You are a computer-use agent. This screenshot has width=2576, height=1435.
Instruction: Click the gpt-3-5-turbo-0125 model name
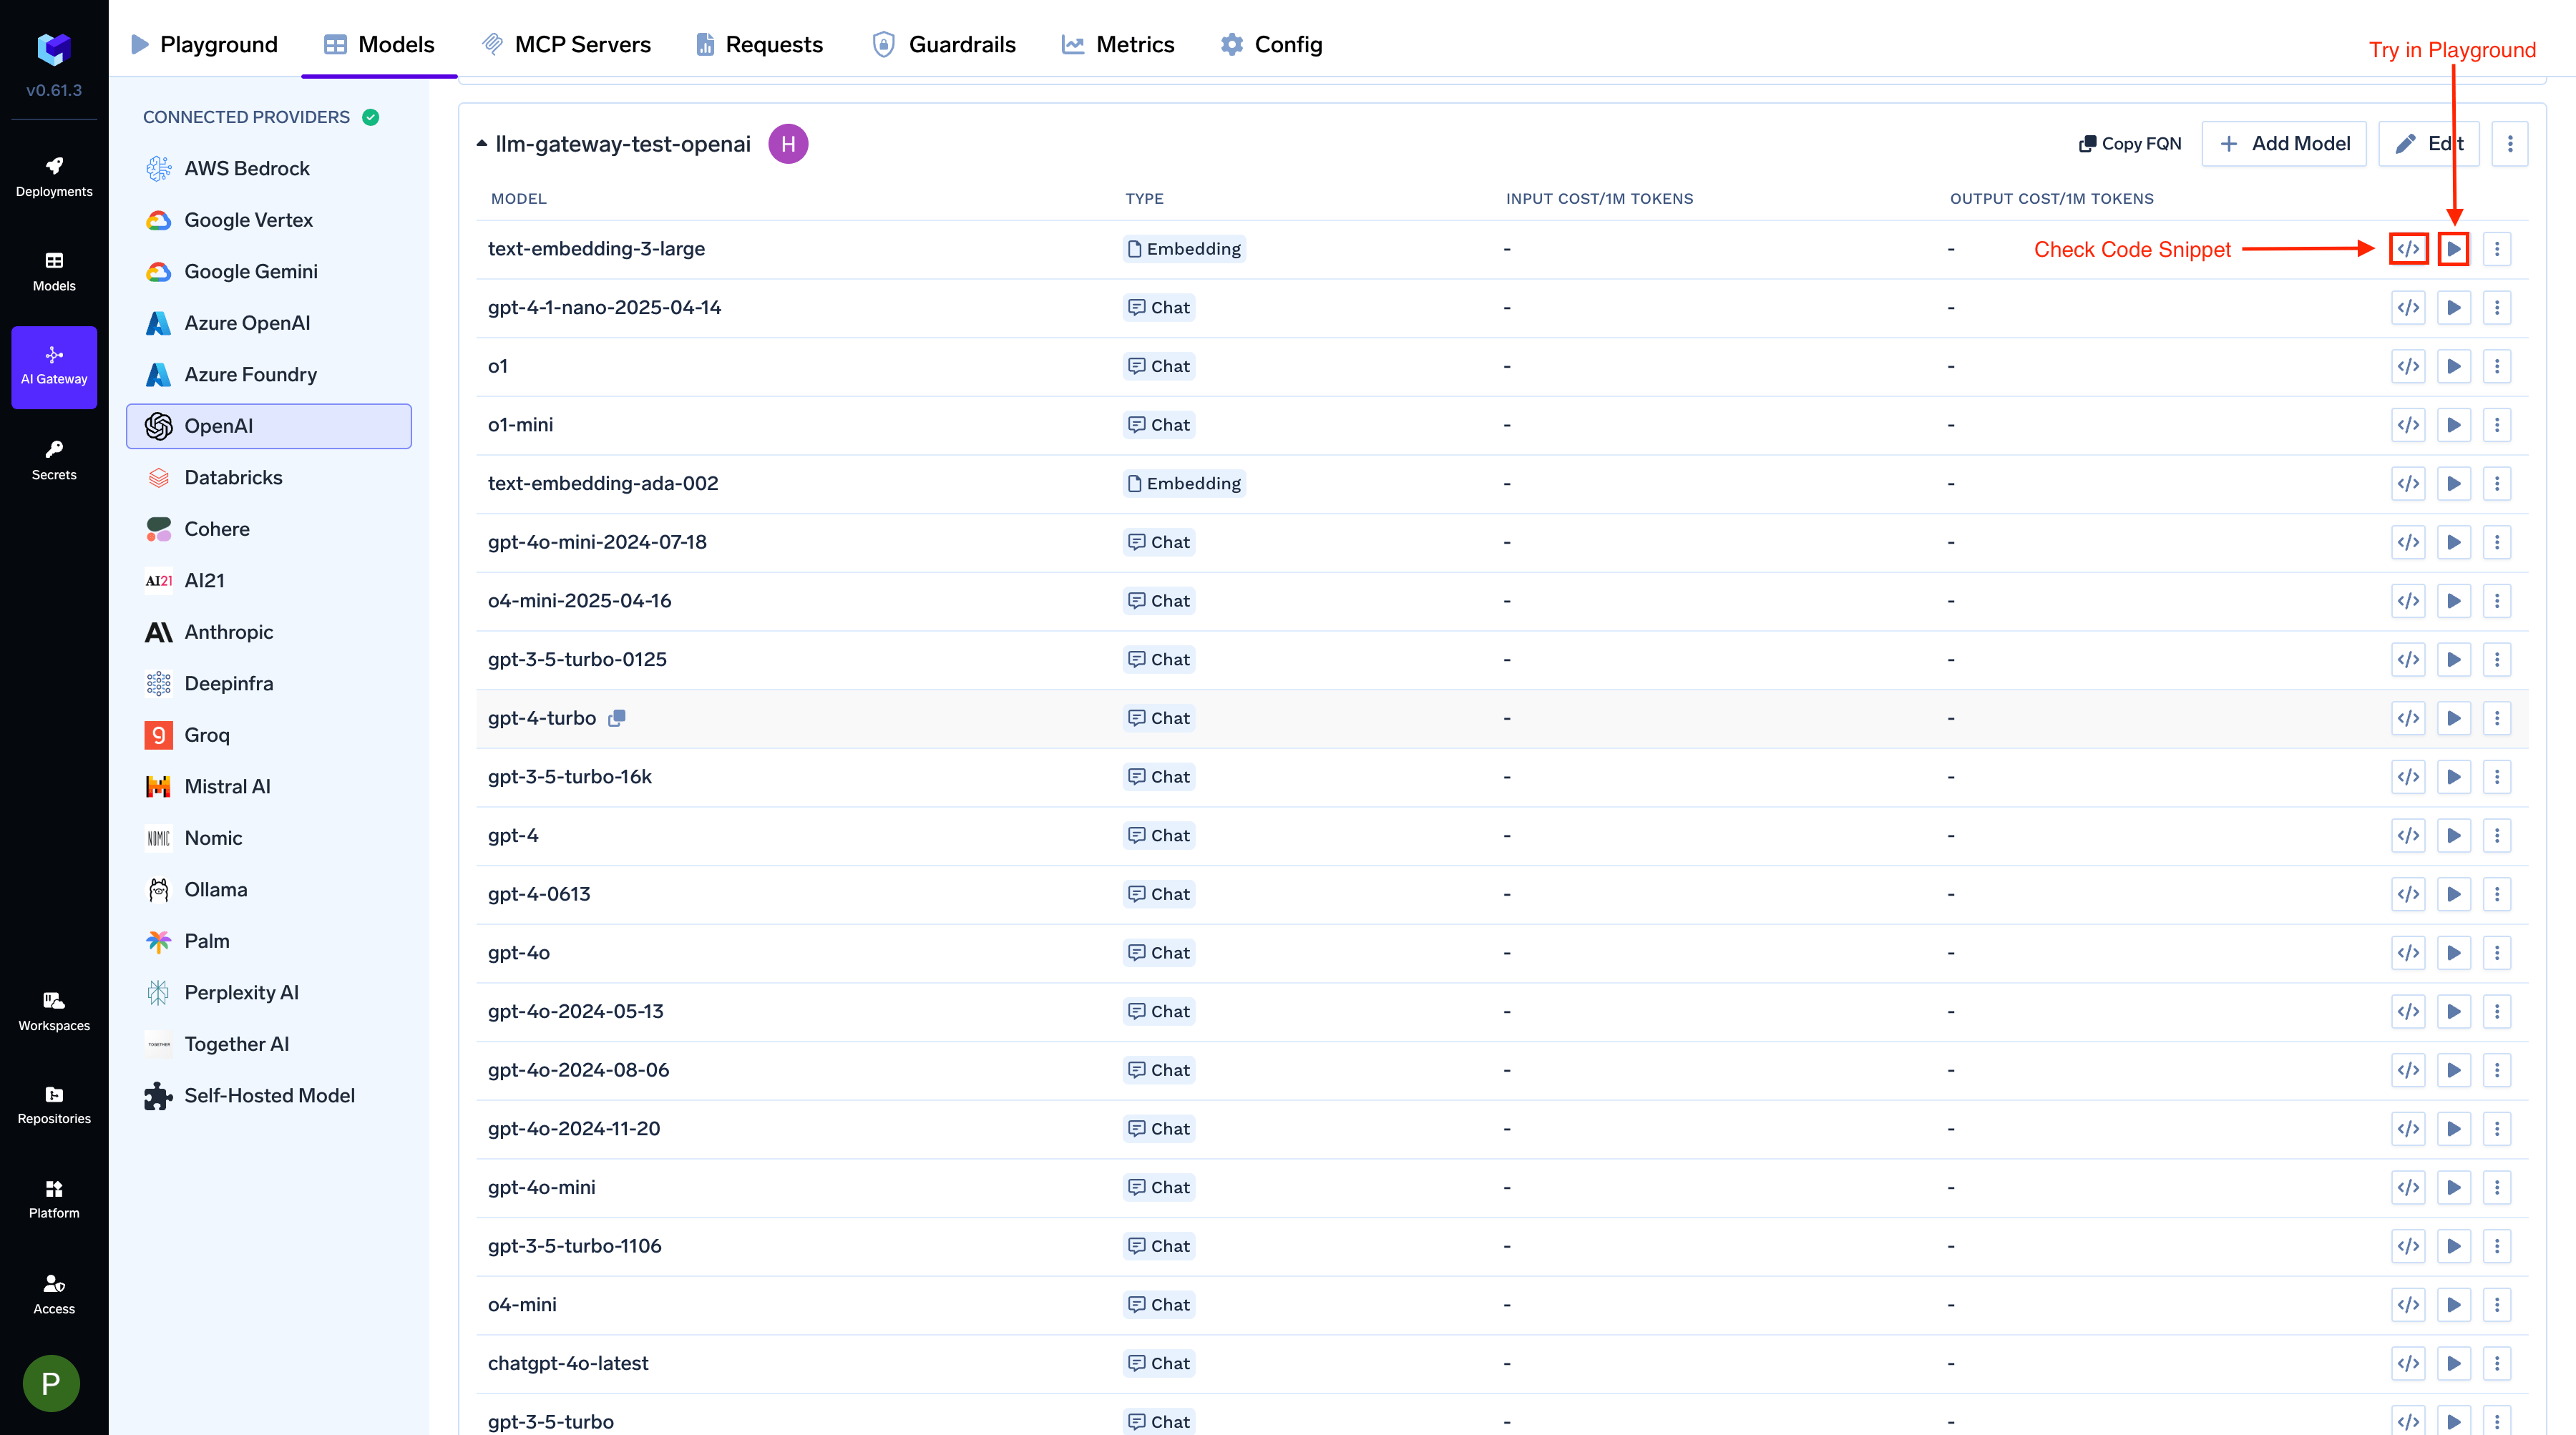coord(577,659)
